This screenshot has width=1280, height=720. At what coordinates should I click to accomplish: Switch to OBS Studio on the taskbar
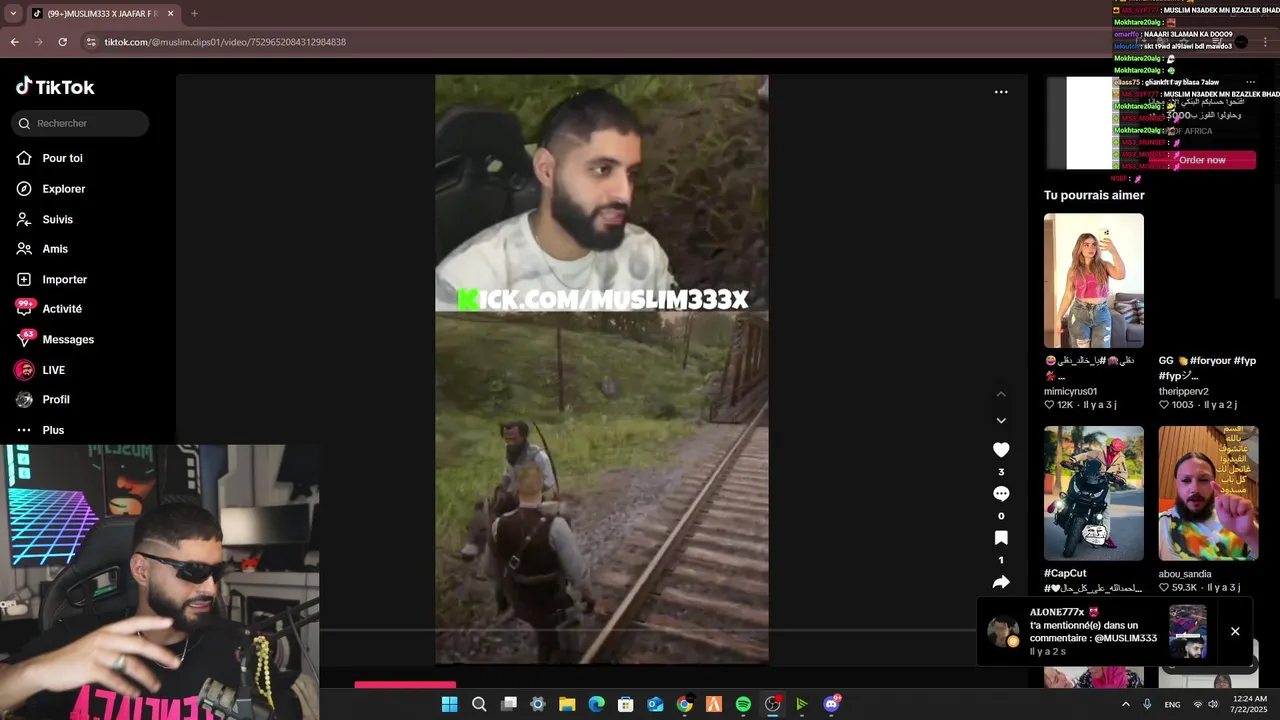click(772, 704)
